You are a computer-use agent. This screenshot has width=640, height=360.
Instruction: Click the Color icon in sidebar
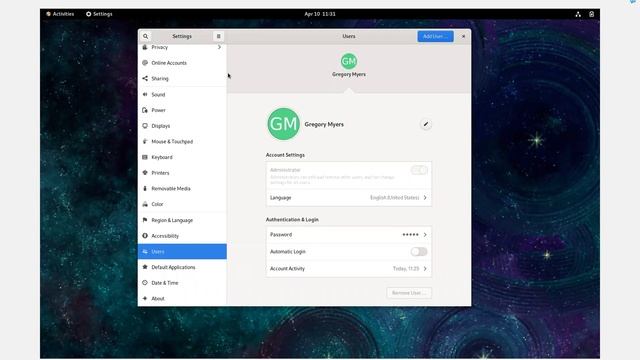[145, 204]
